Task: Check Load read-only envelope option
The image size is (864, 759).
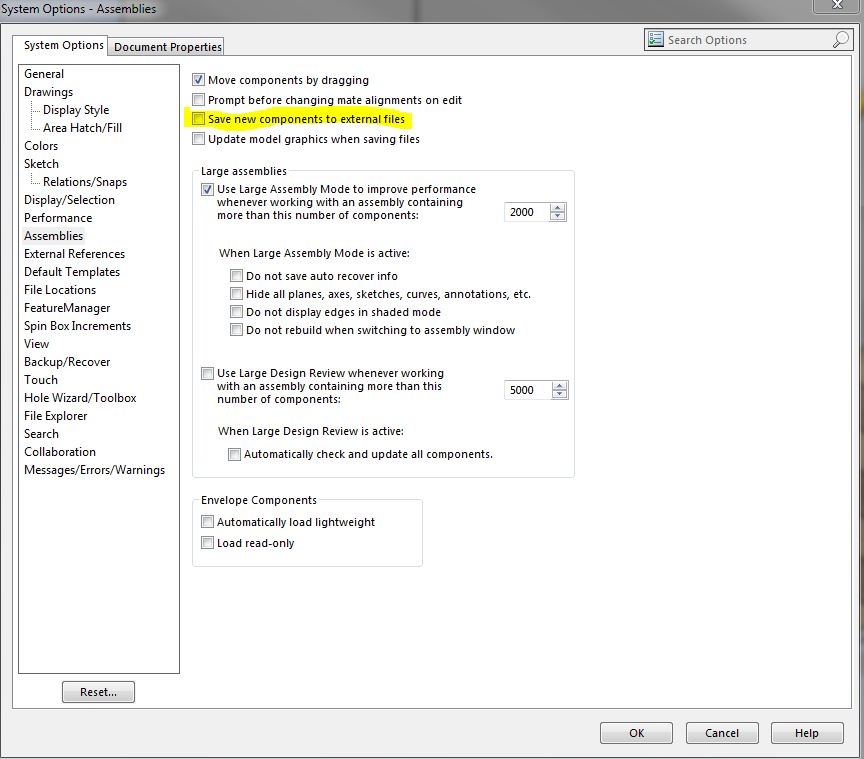Action: pyautogui.click(x=207, y=543)
